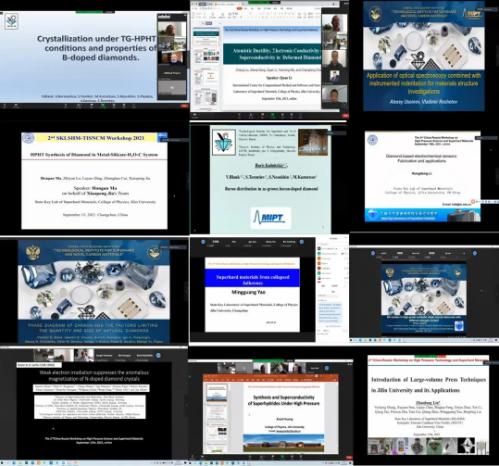Mute microphone in Deformed Diamond Zoom toolbar
499x466 pixels.
[x=194, y=114]
